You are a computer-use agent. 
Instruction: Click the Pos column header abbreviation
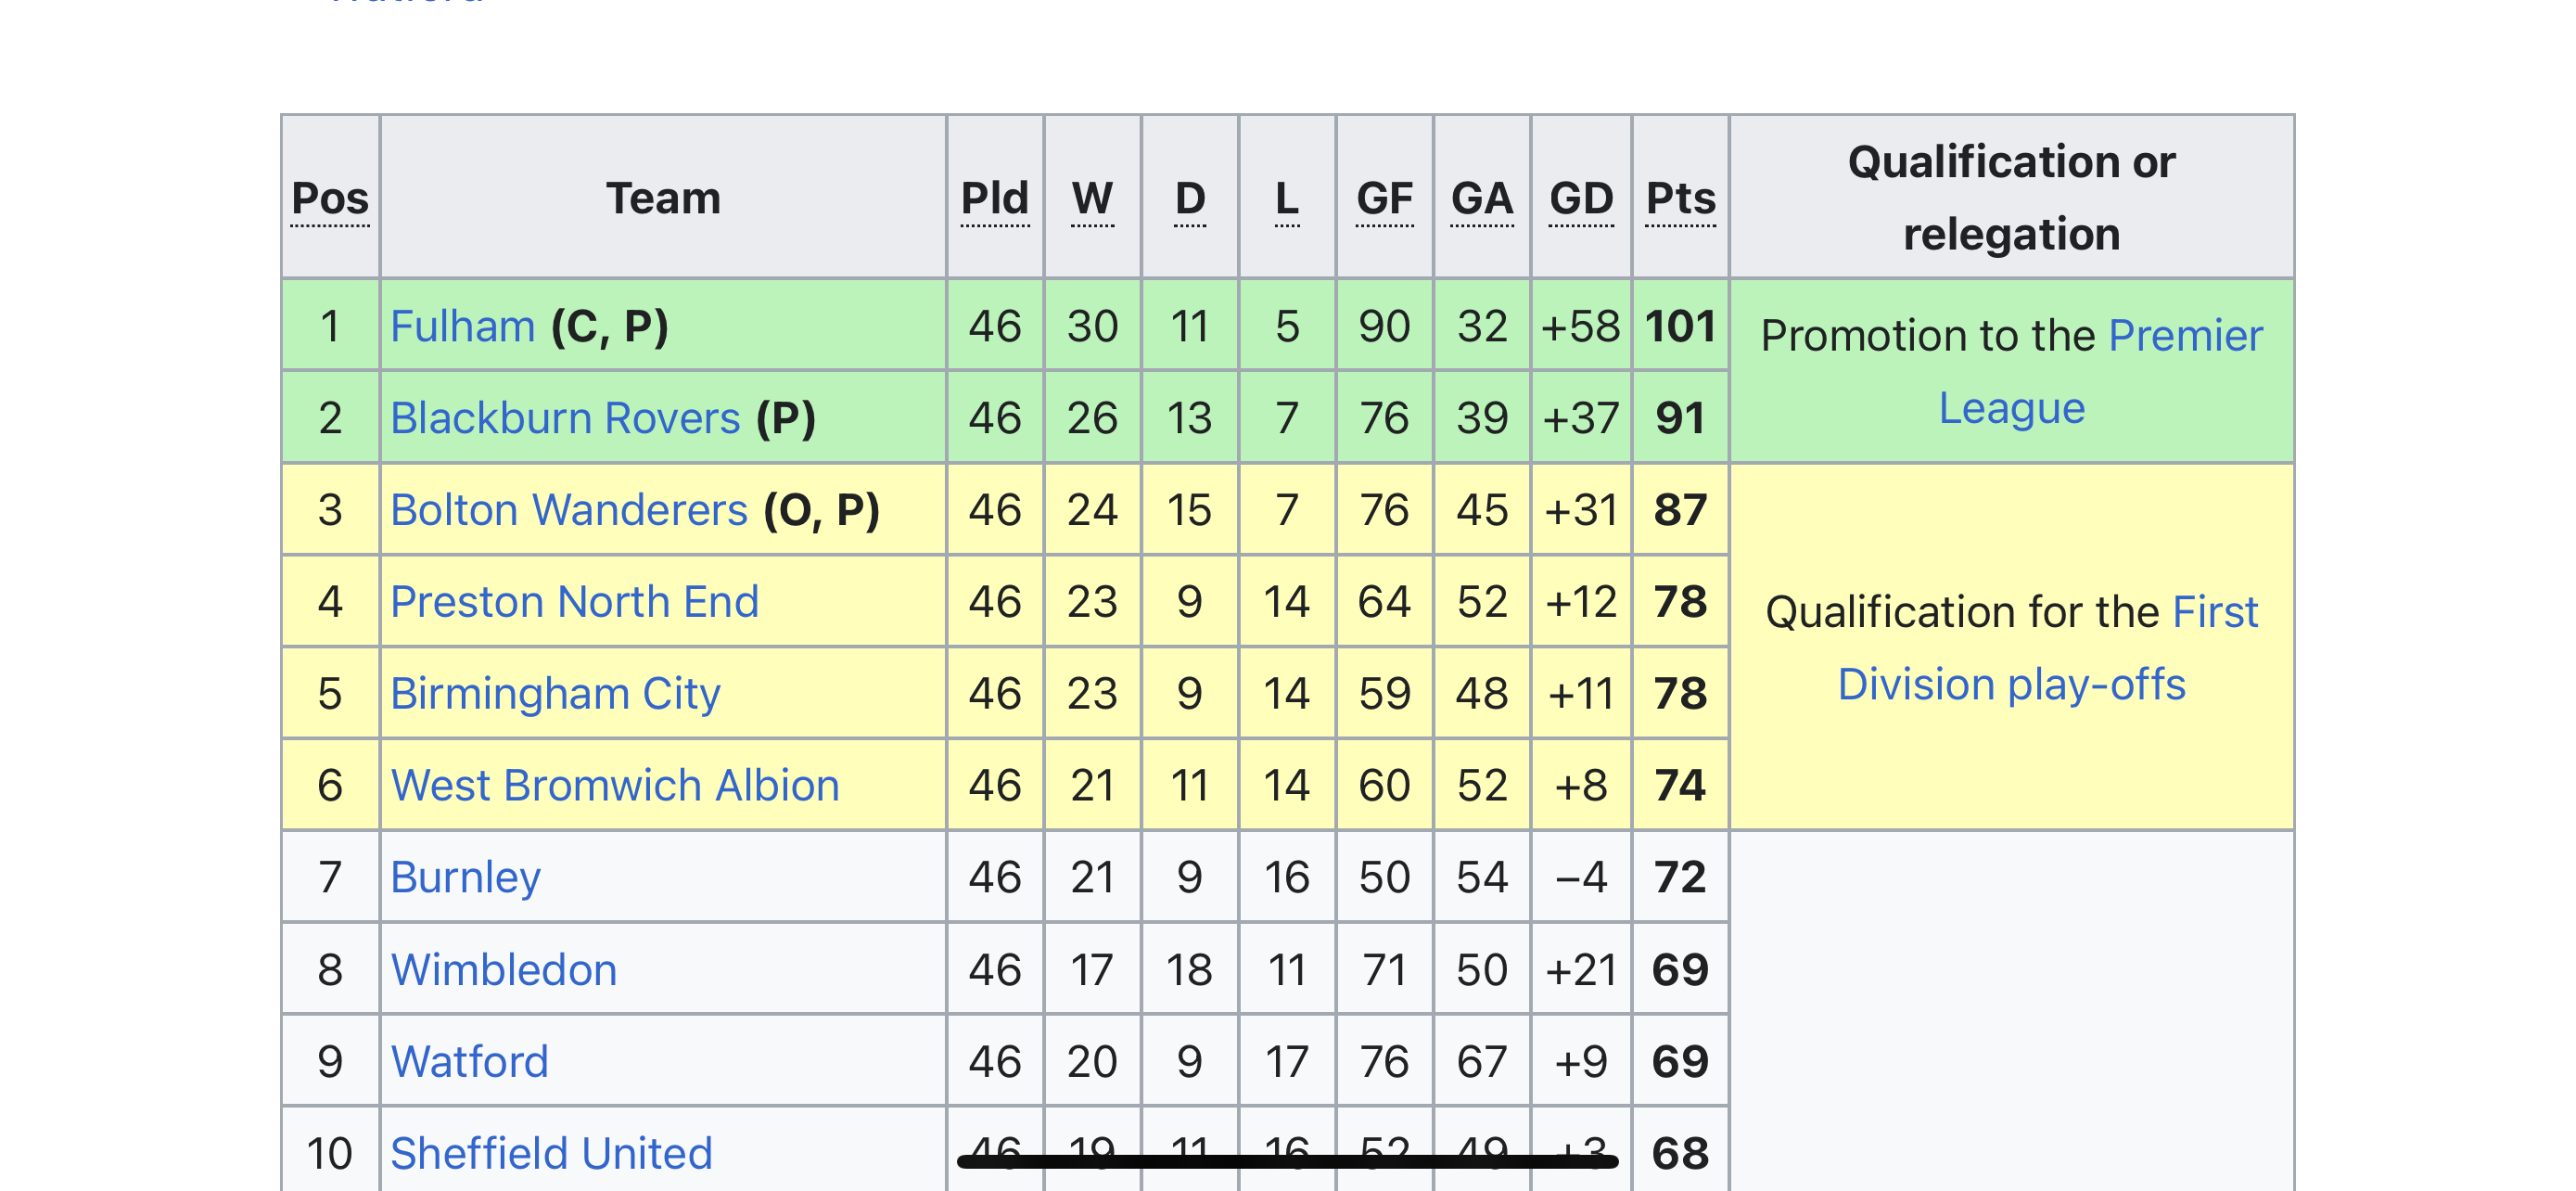coord(330,199)
